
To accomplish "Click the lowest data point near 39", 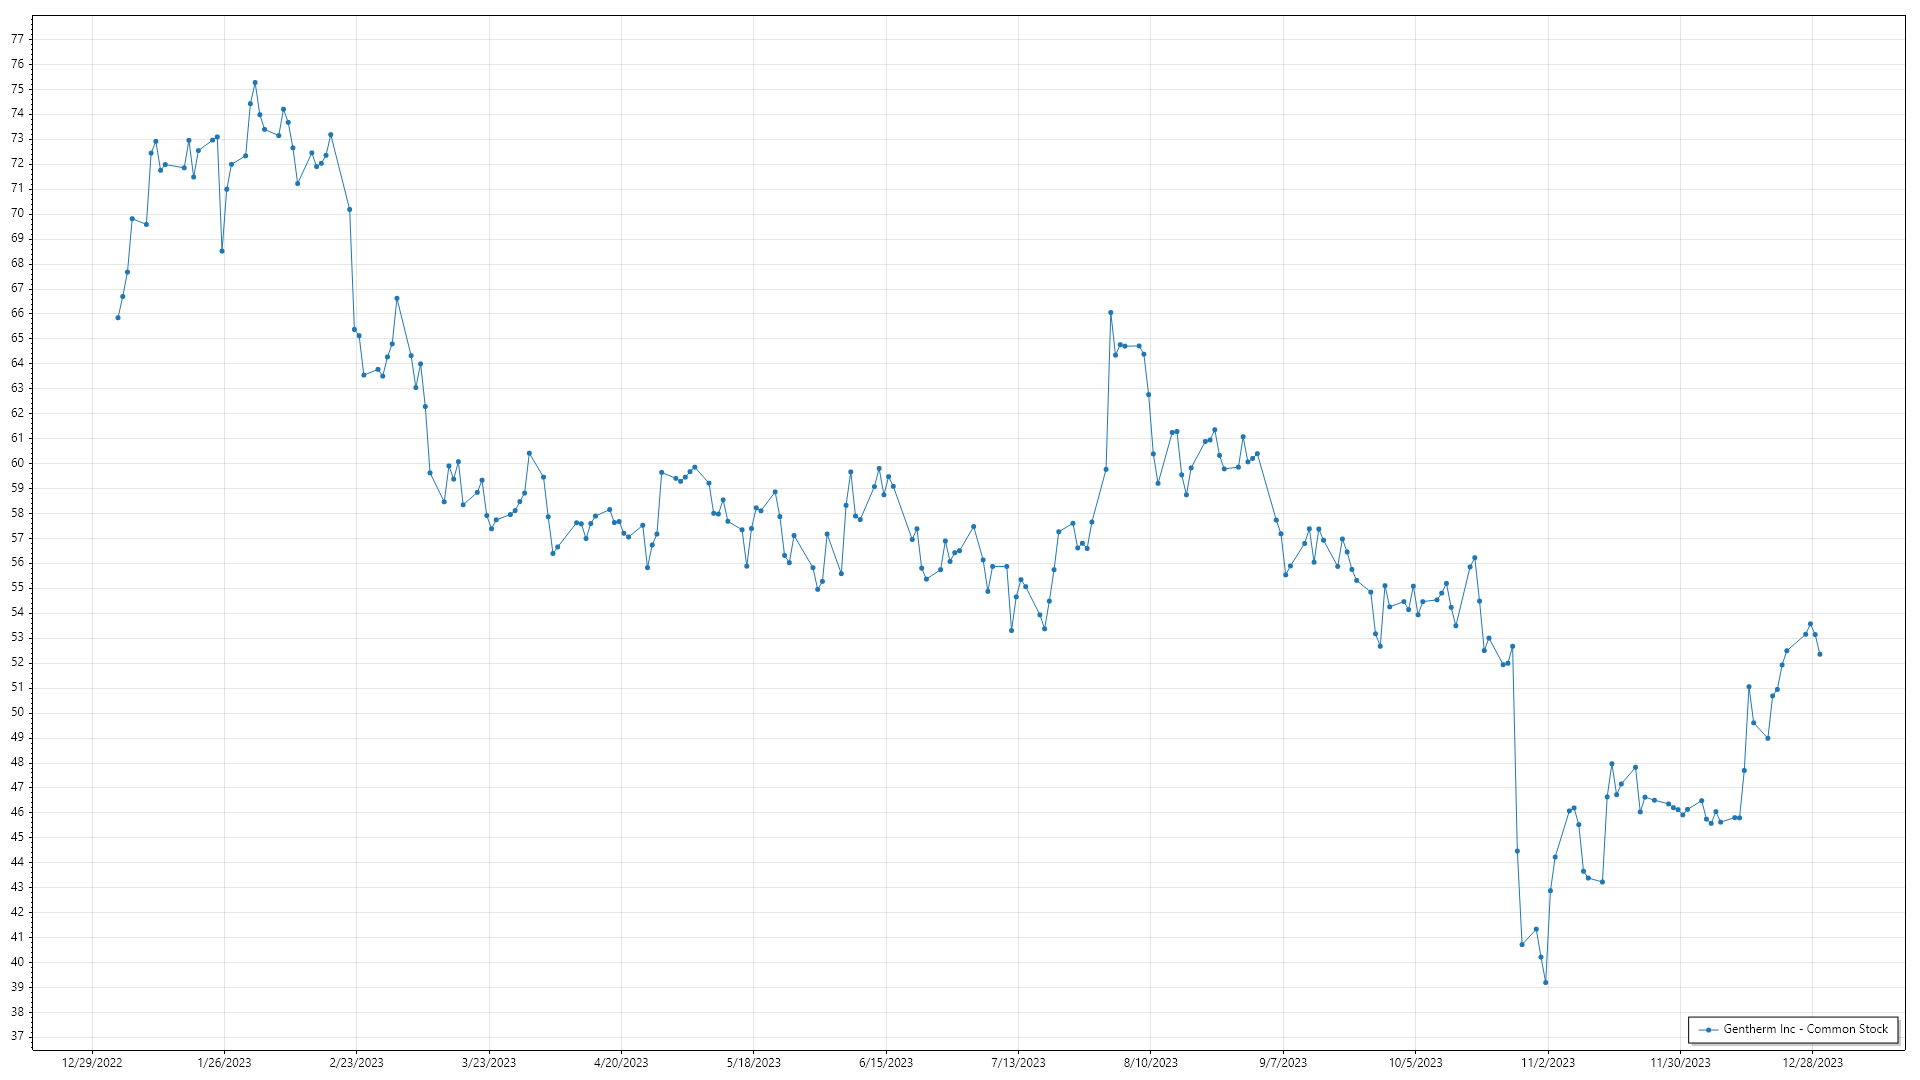I will [1545, 983].
